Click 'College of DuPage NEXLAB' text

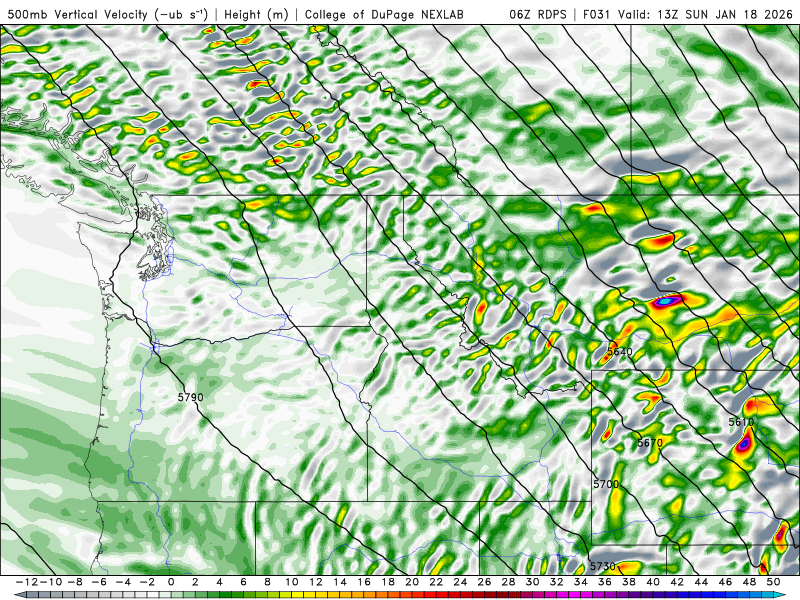[384, 15]
